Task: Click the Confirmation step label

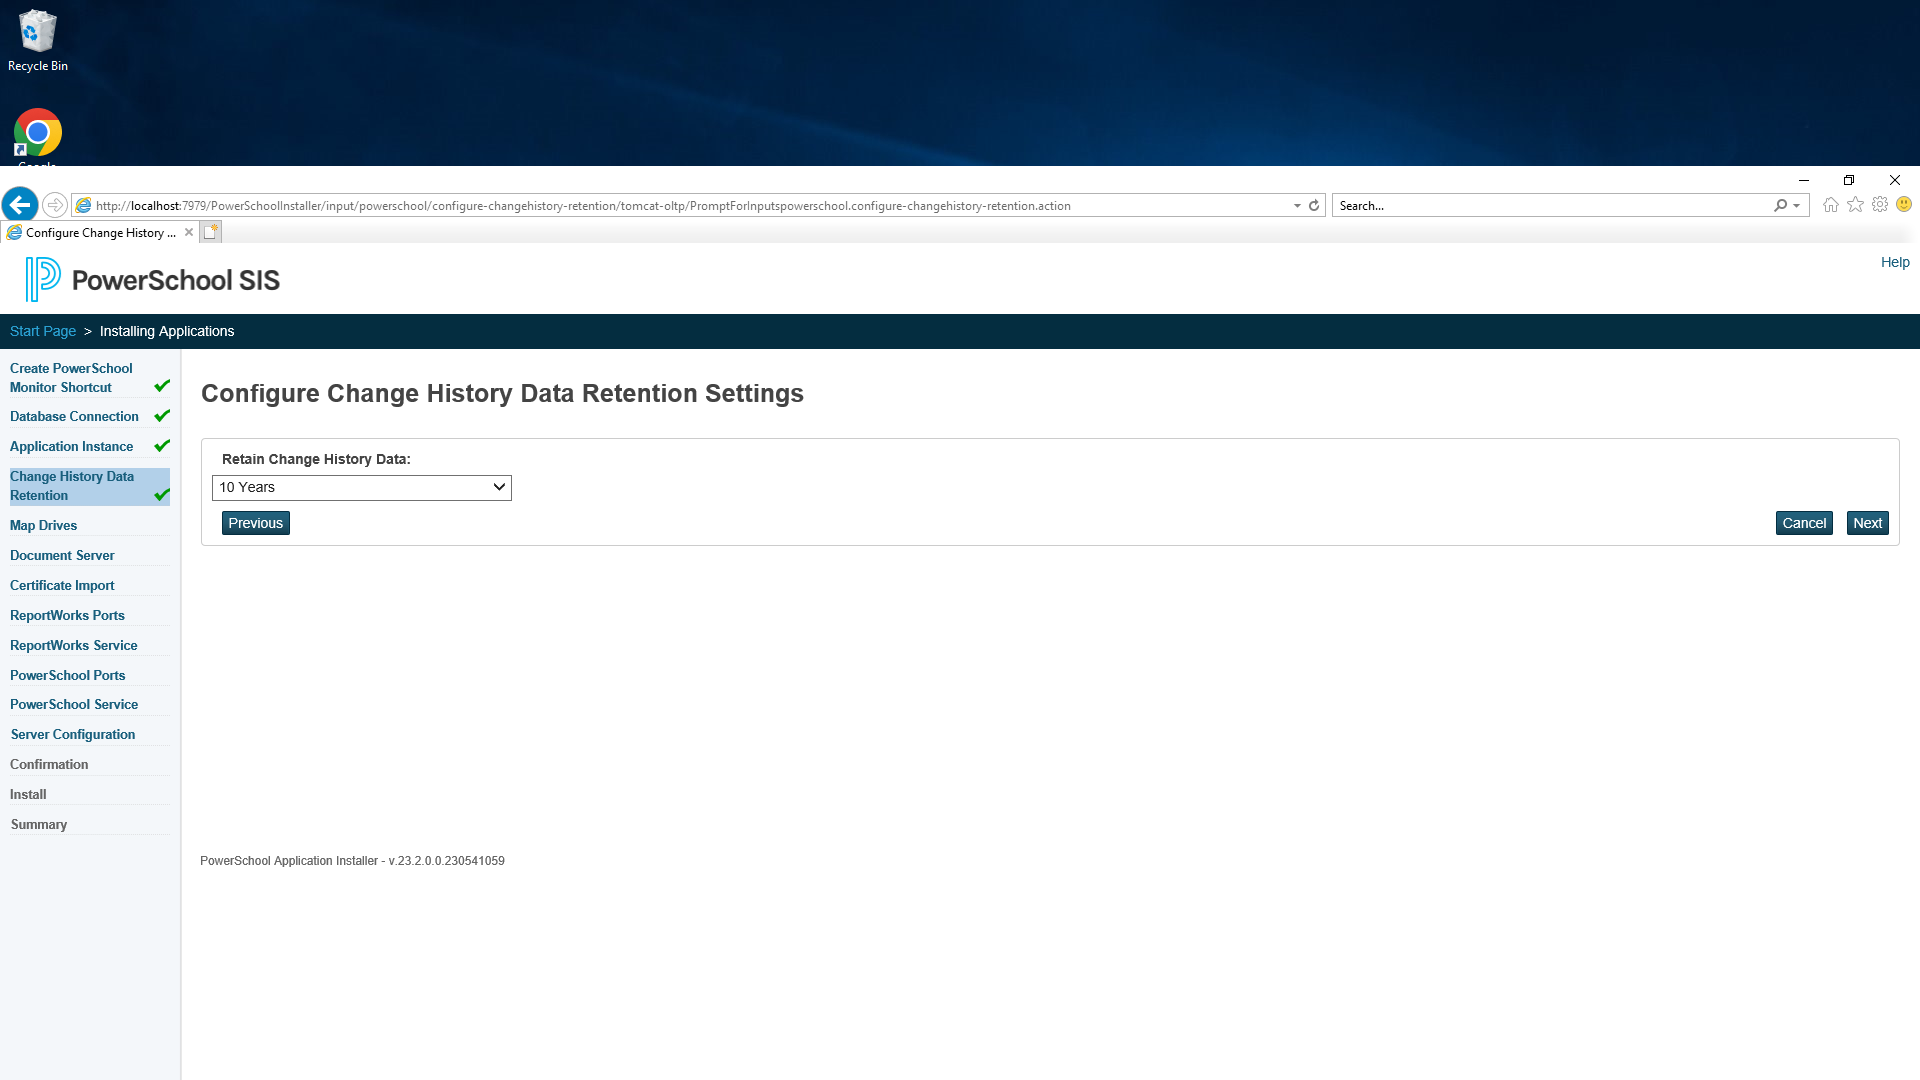Action: tap(49, 764)
